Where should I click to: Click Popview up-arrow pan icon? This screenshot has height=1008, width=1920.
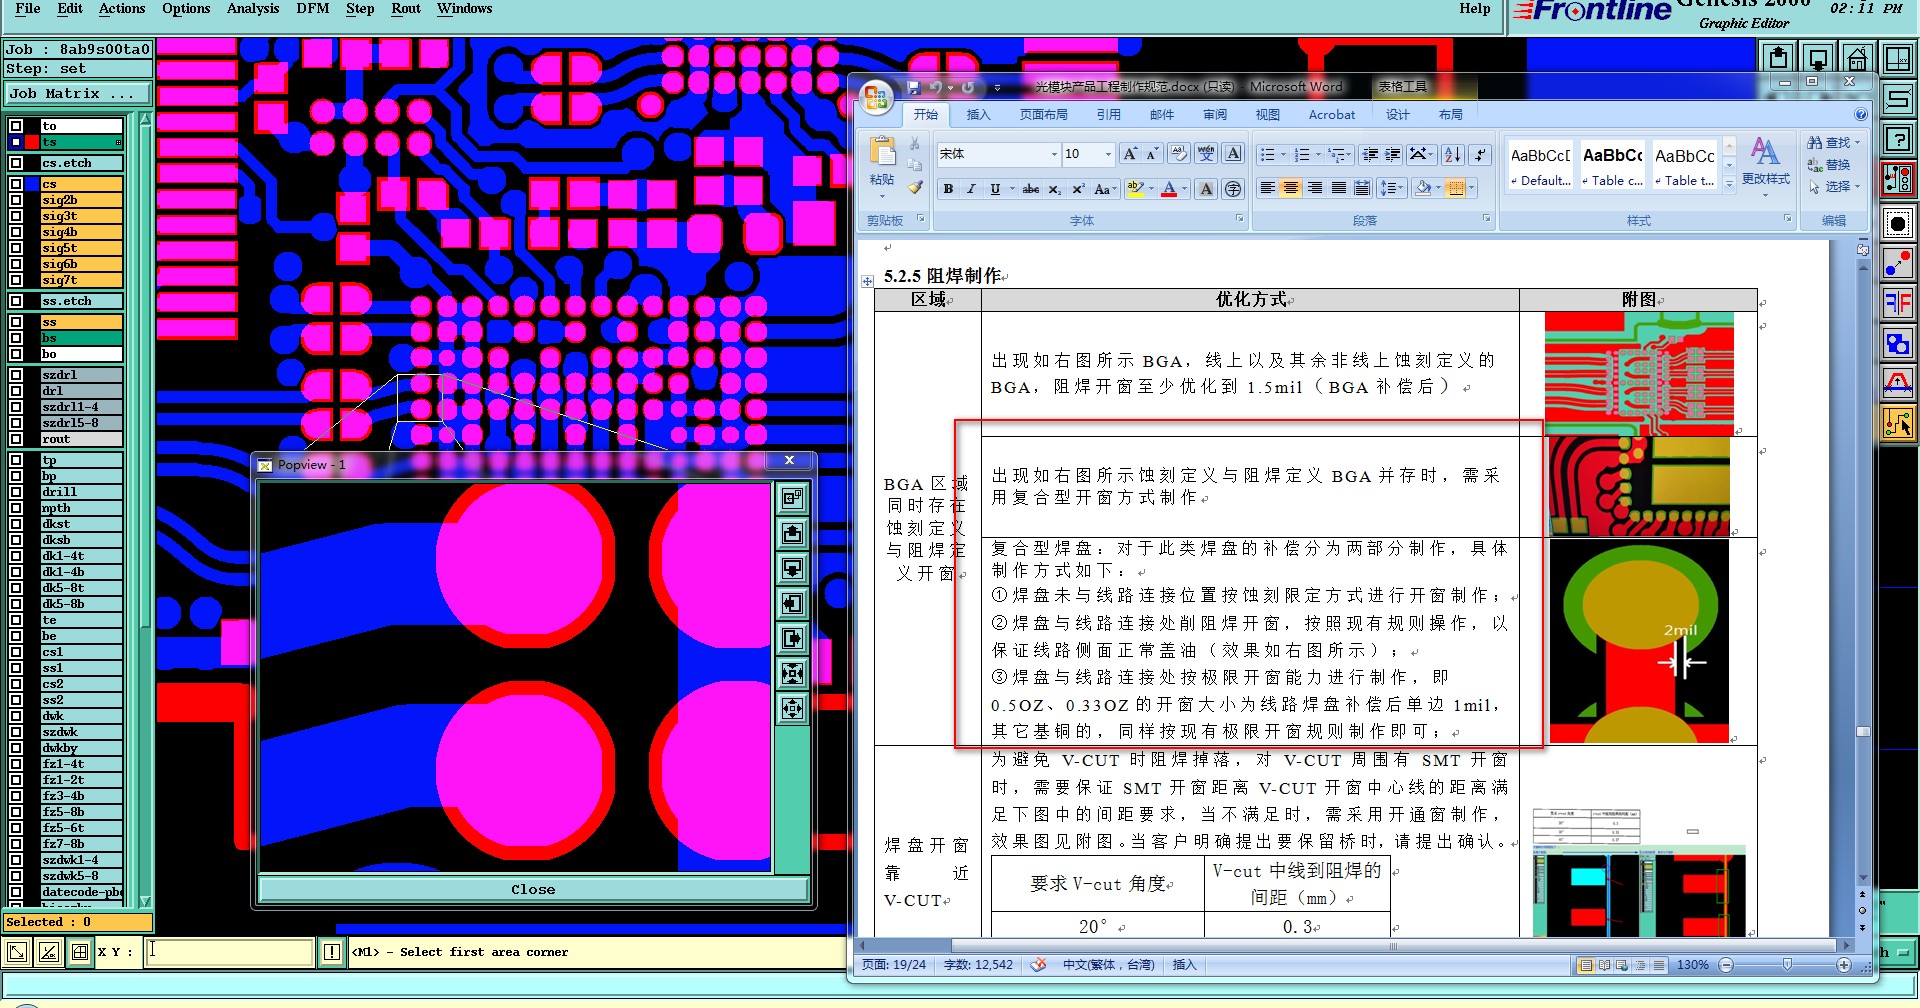(x=793, y=533)
